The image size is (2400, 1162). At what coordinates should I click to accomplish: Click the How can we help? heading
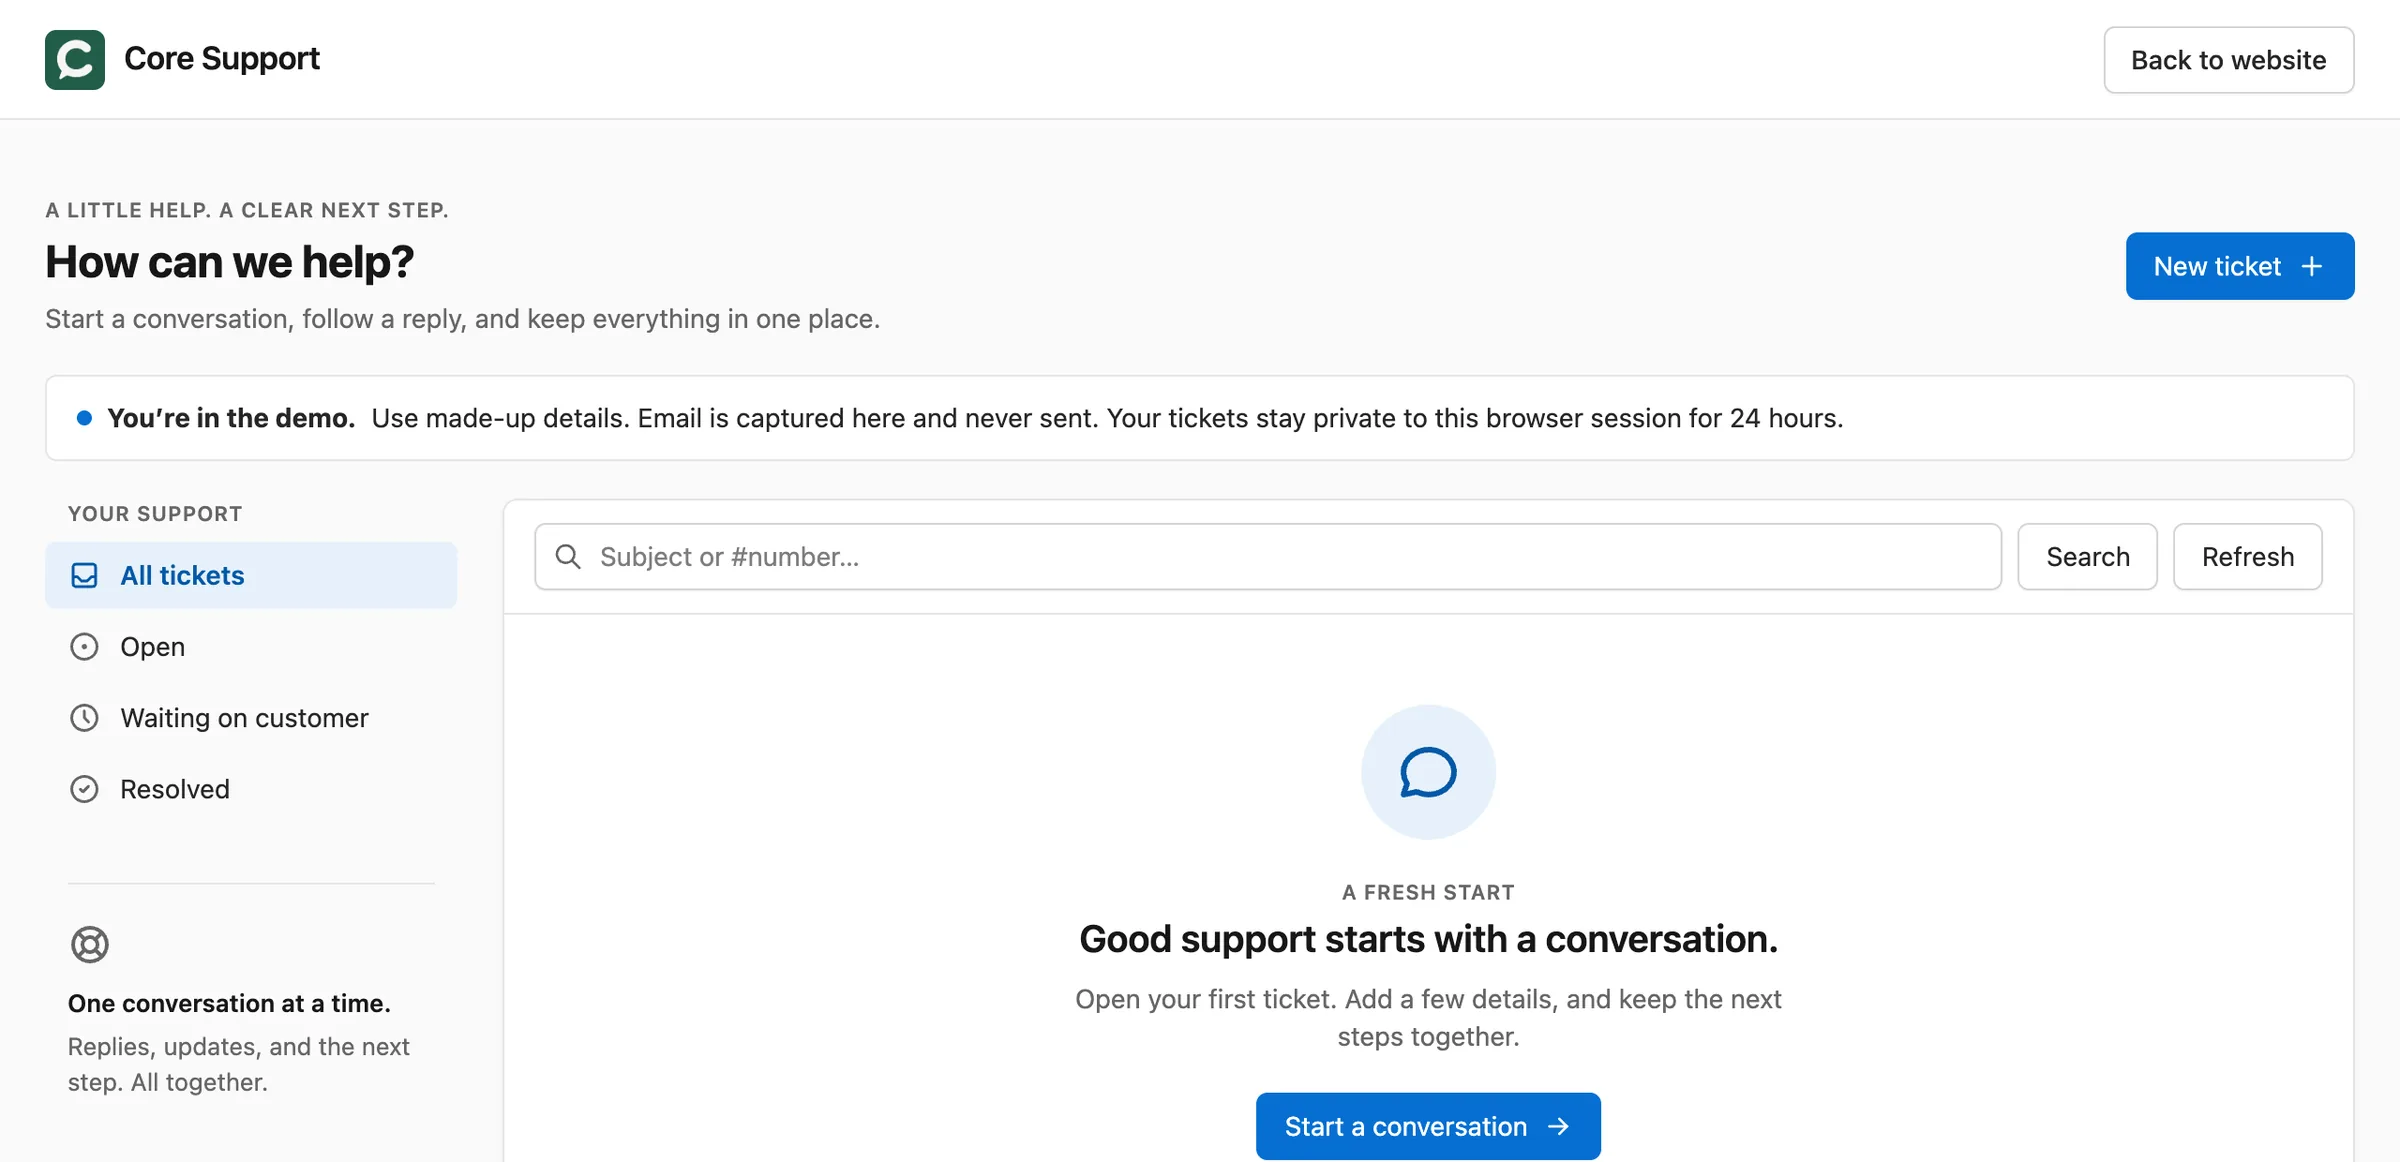pos(230,262)
